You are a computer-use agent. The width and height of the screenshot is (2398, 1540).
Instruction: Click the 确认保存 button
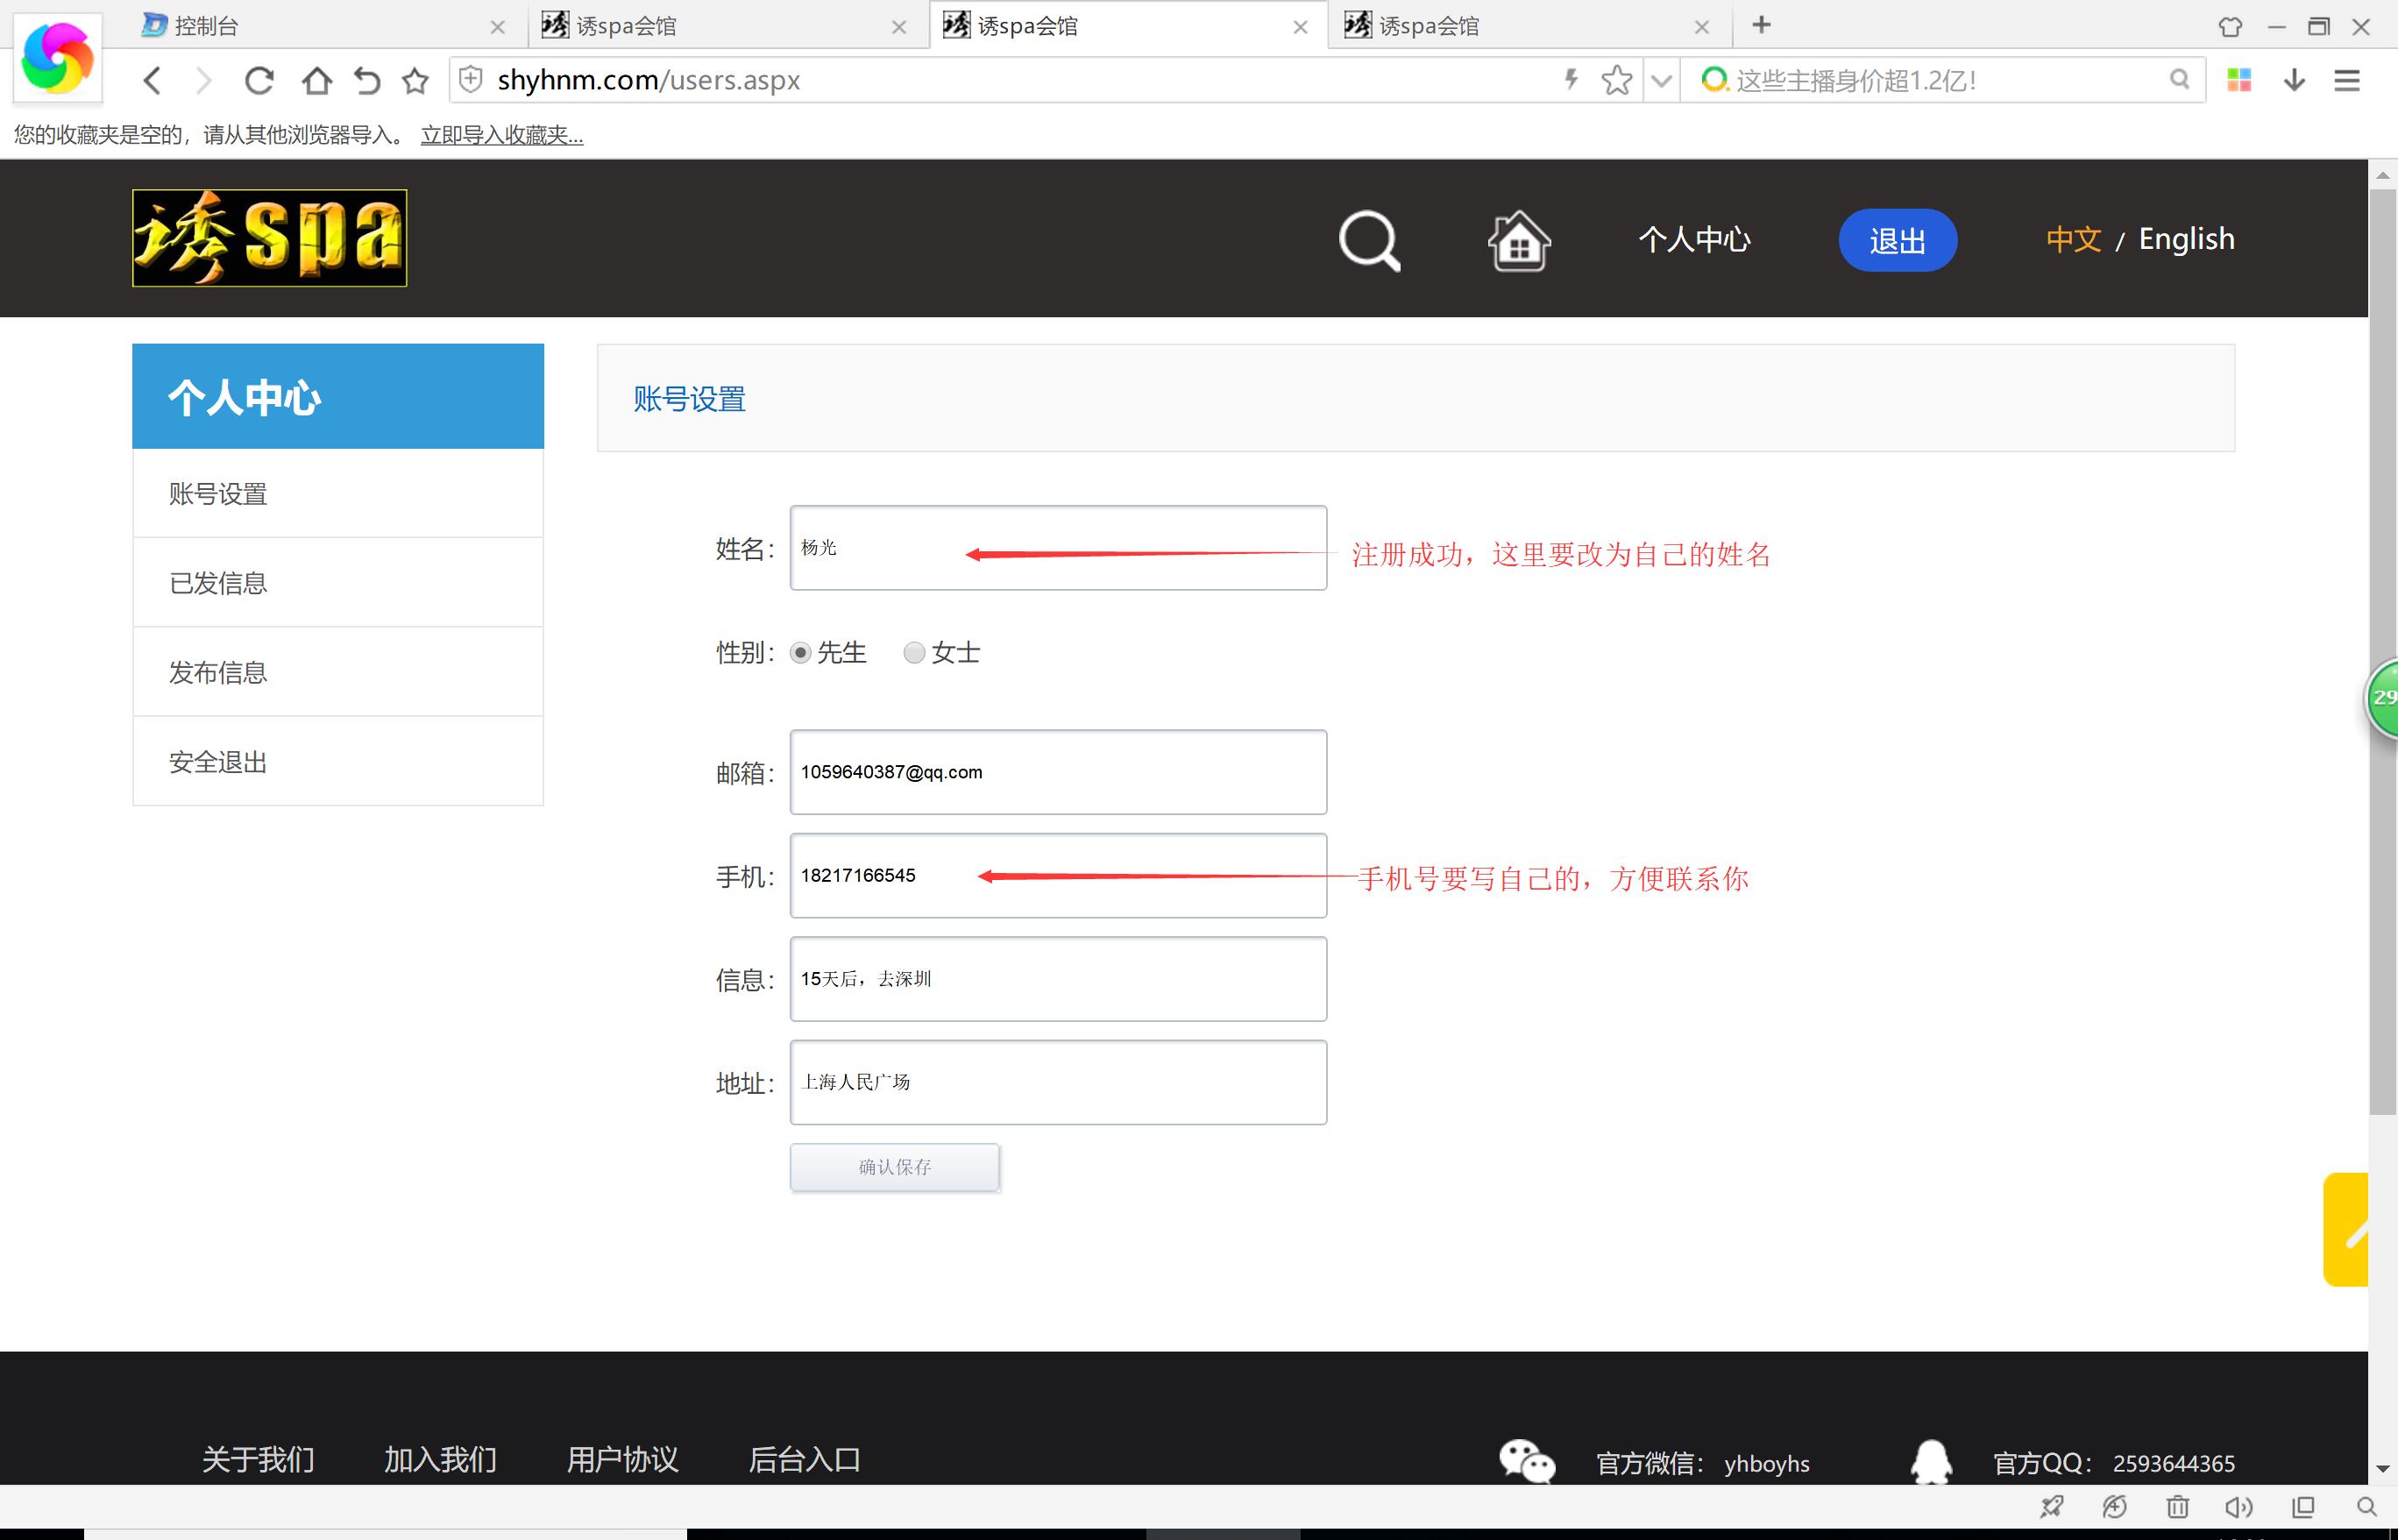pos(894,1167)
